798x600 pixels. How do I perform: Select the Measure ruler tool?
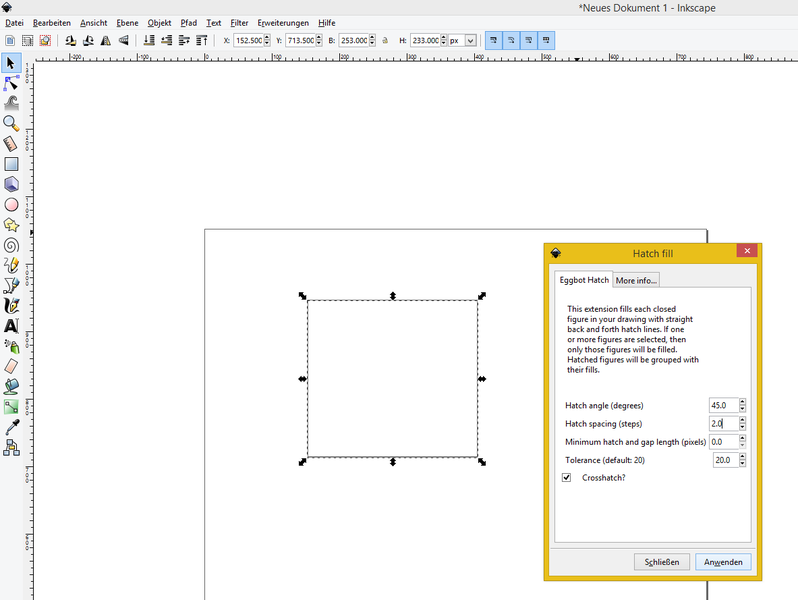pos(11,144)
